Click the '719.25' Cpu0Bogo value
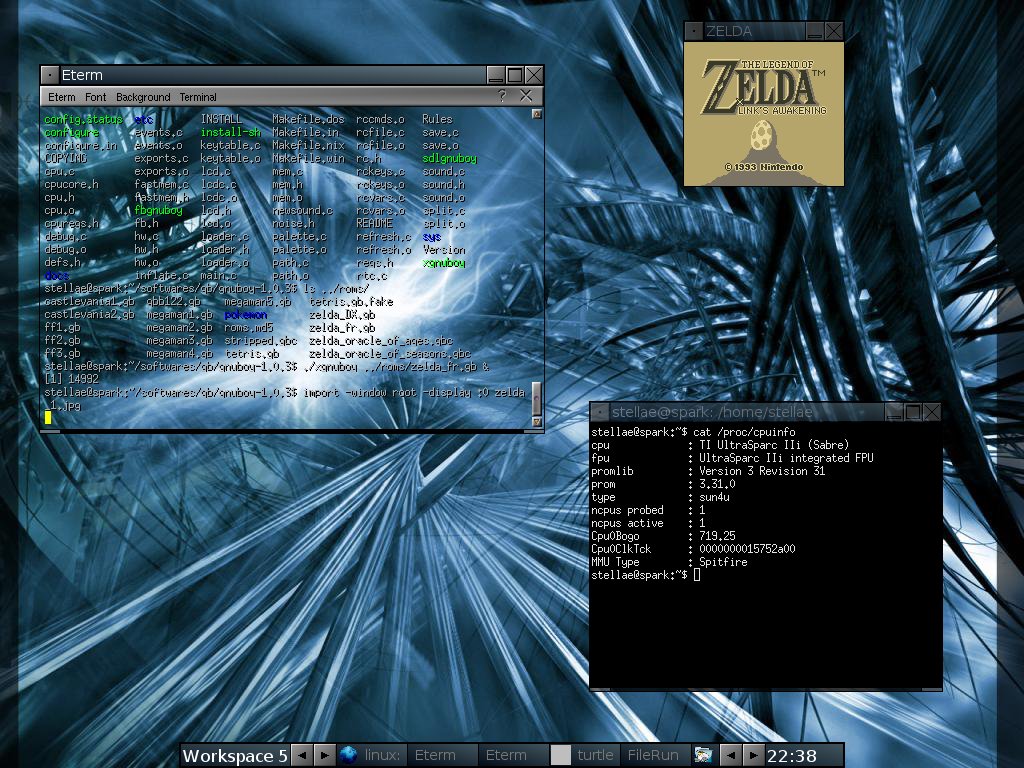 pyautogui.click(x=717, y=536)
